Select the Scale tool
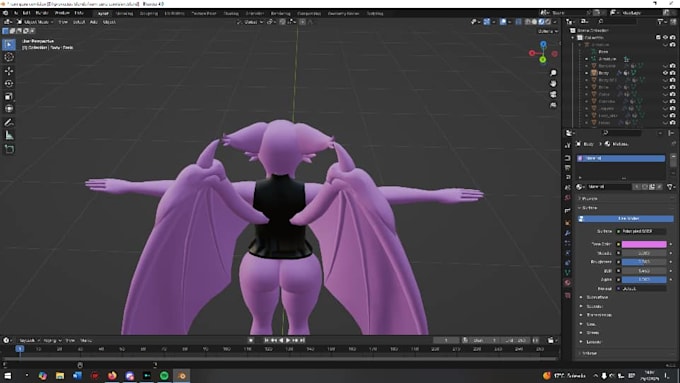This screenshot has height=383, width=680. pos(9,96)
